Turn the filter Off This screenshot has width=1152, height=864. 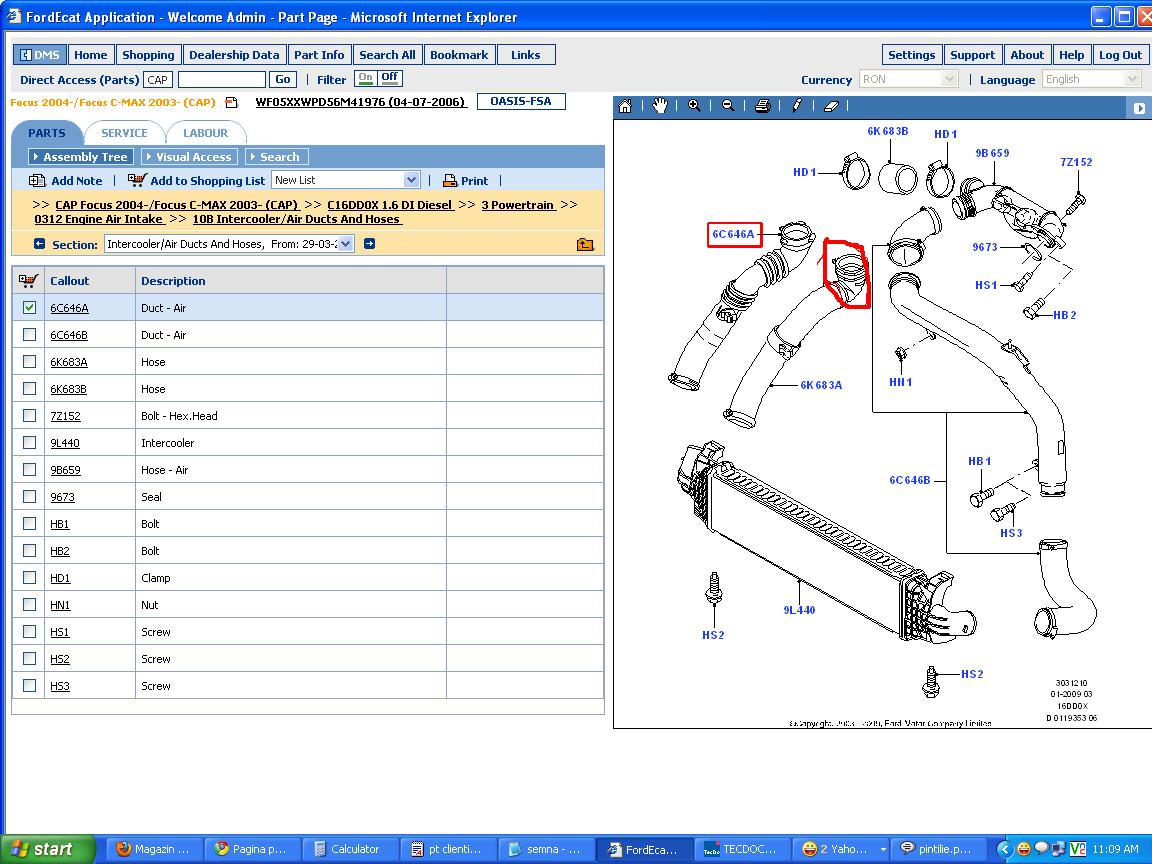390,78
